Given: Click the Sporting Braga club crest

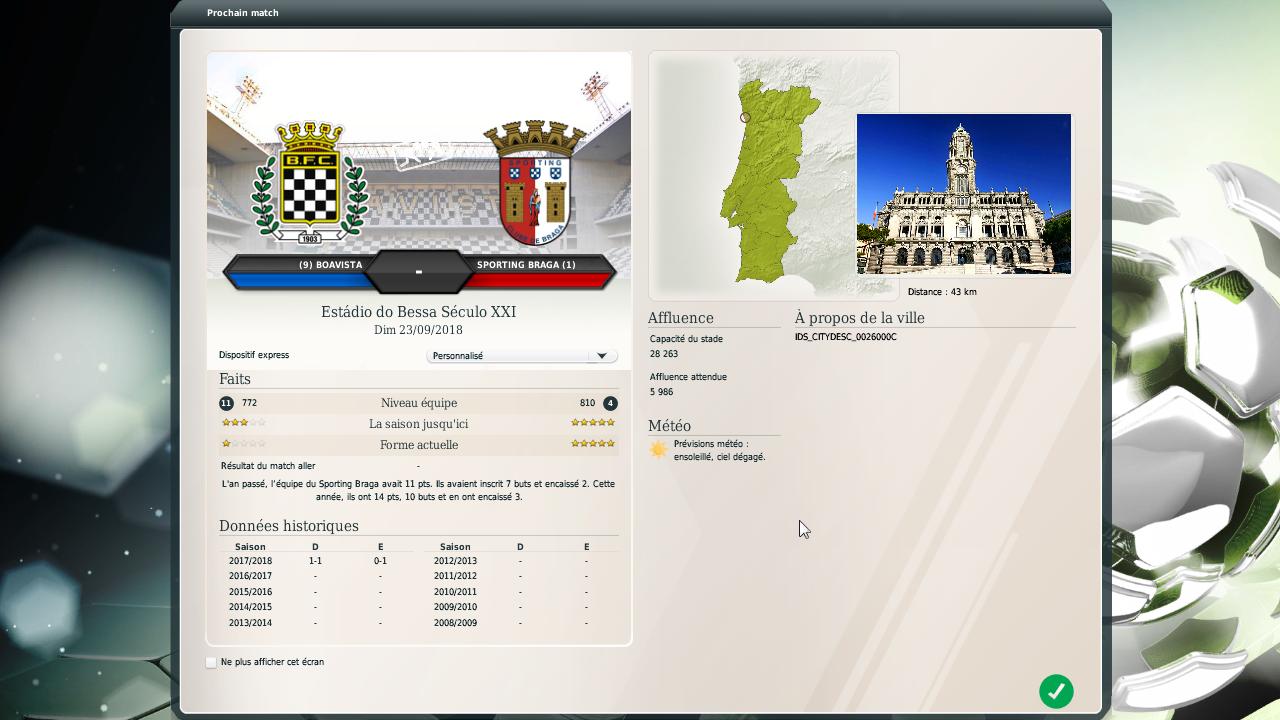Looking at the screenshot, I should click(x=534, y=182).
